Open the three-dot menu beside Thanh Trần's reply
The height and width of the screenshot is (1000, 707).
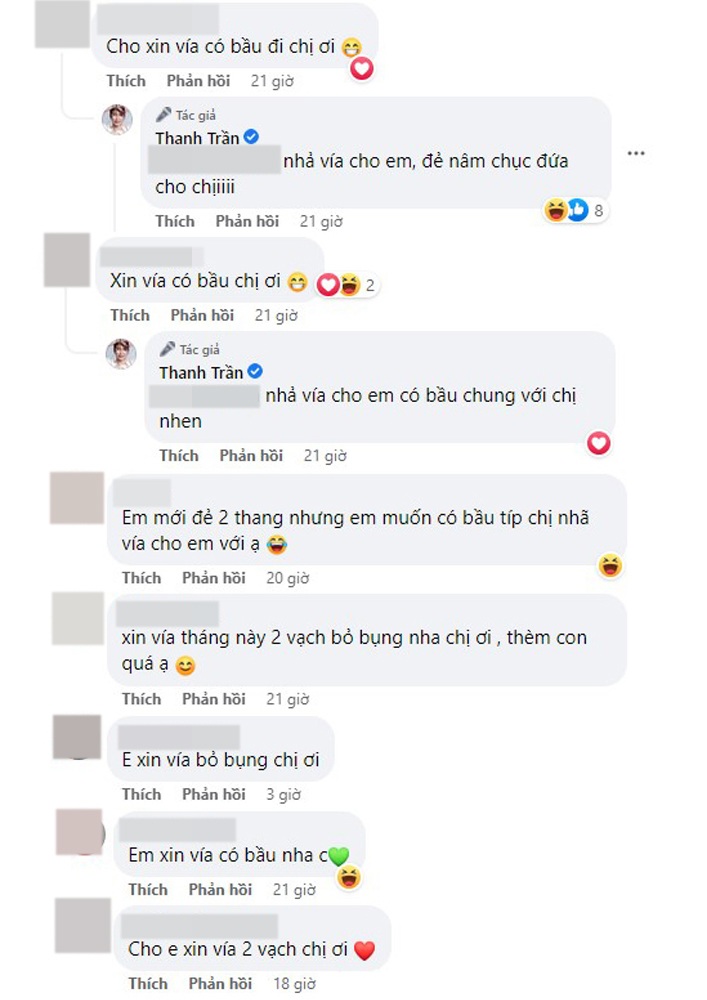[x=636, y=154]
